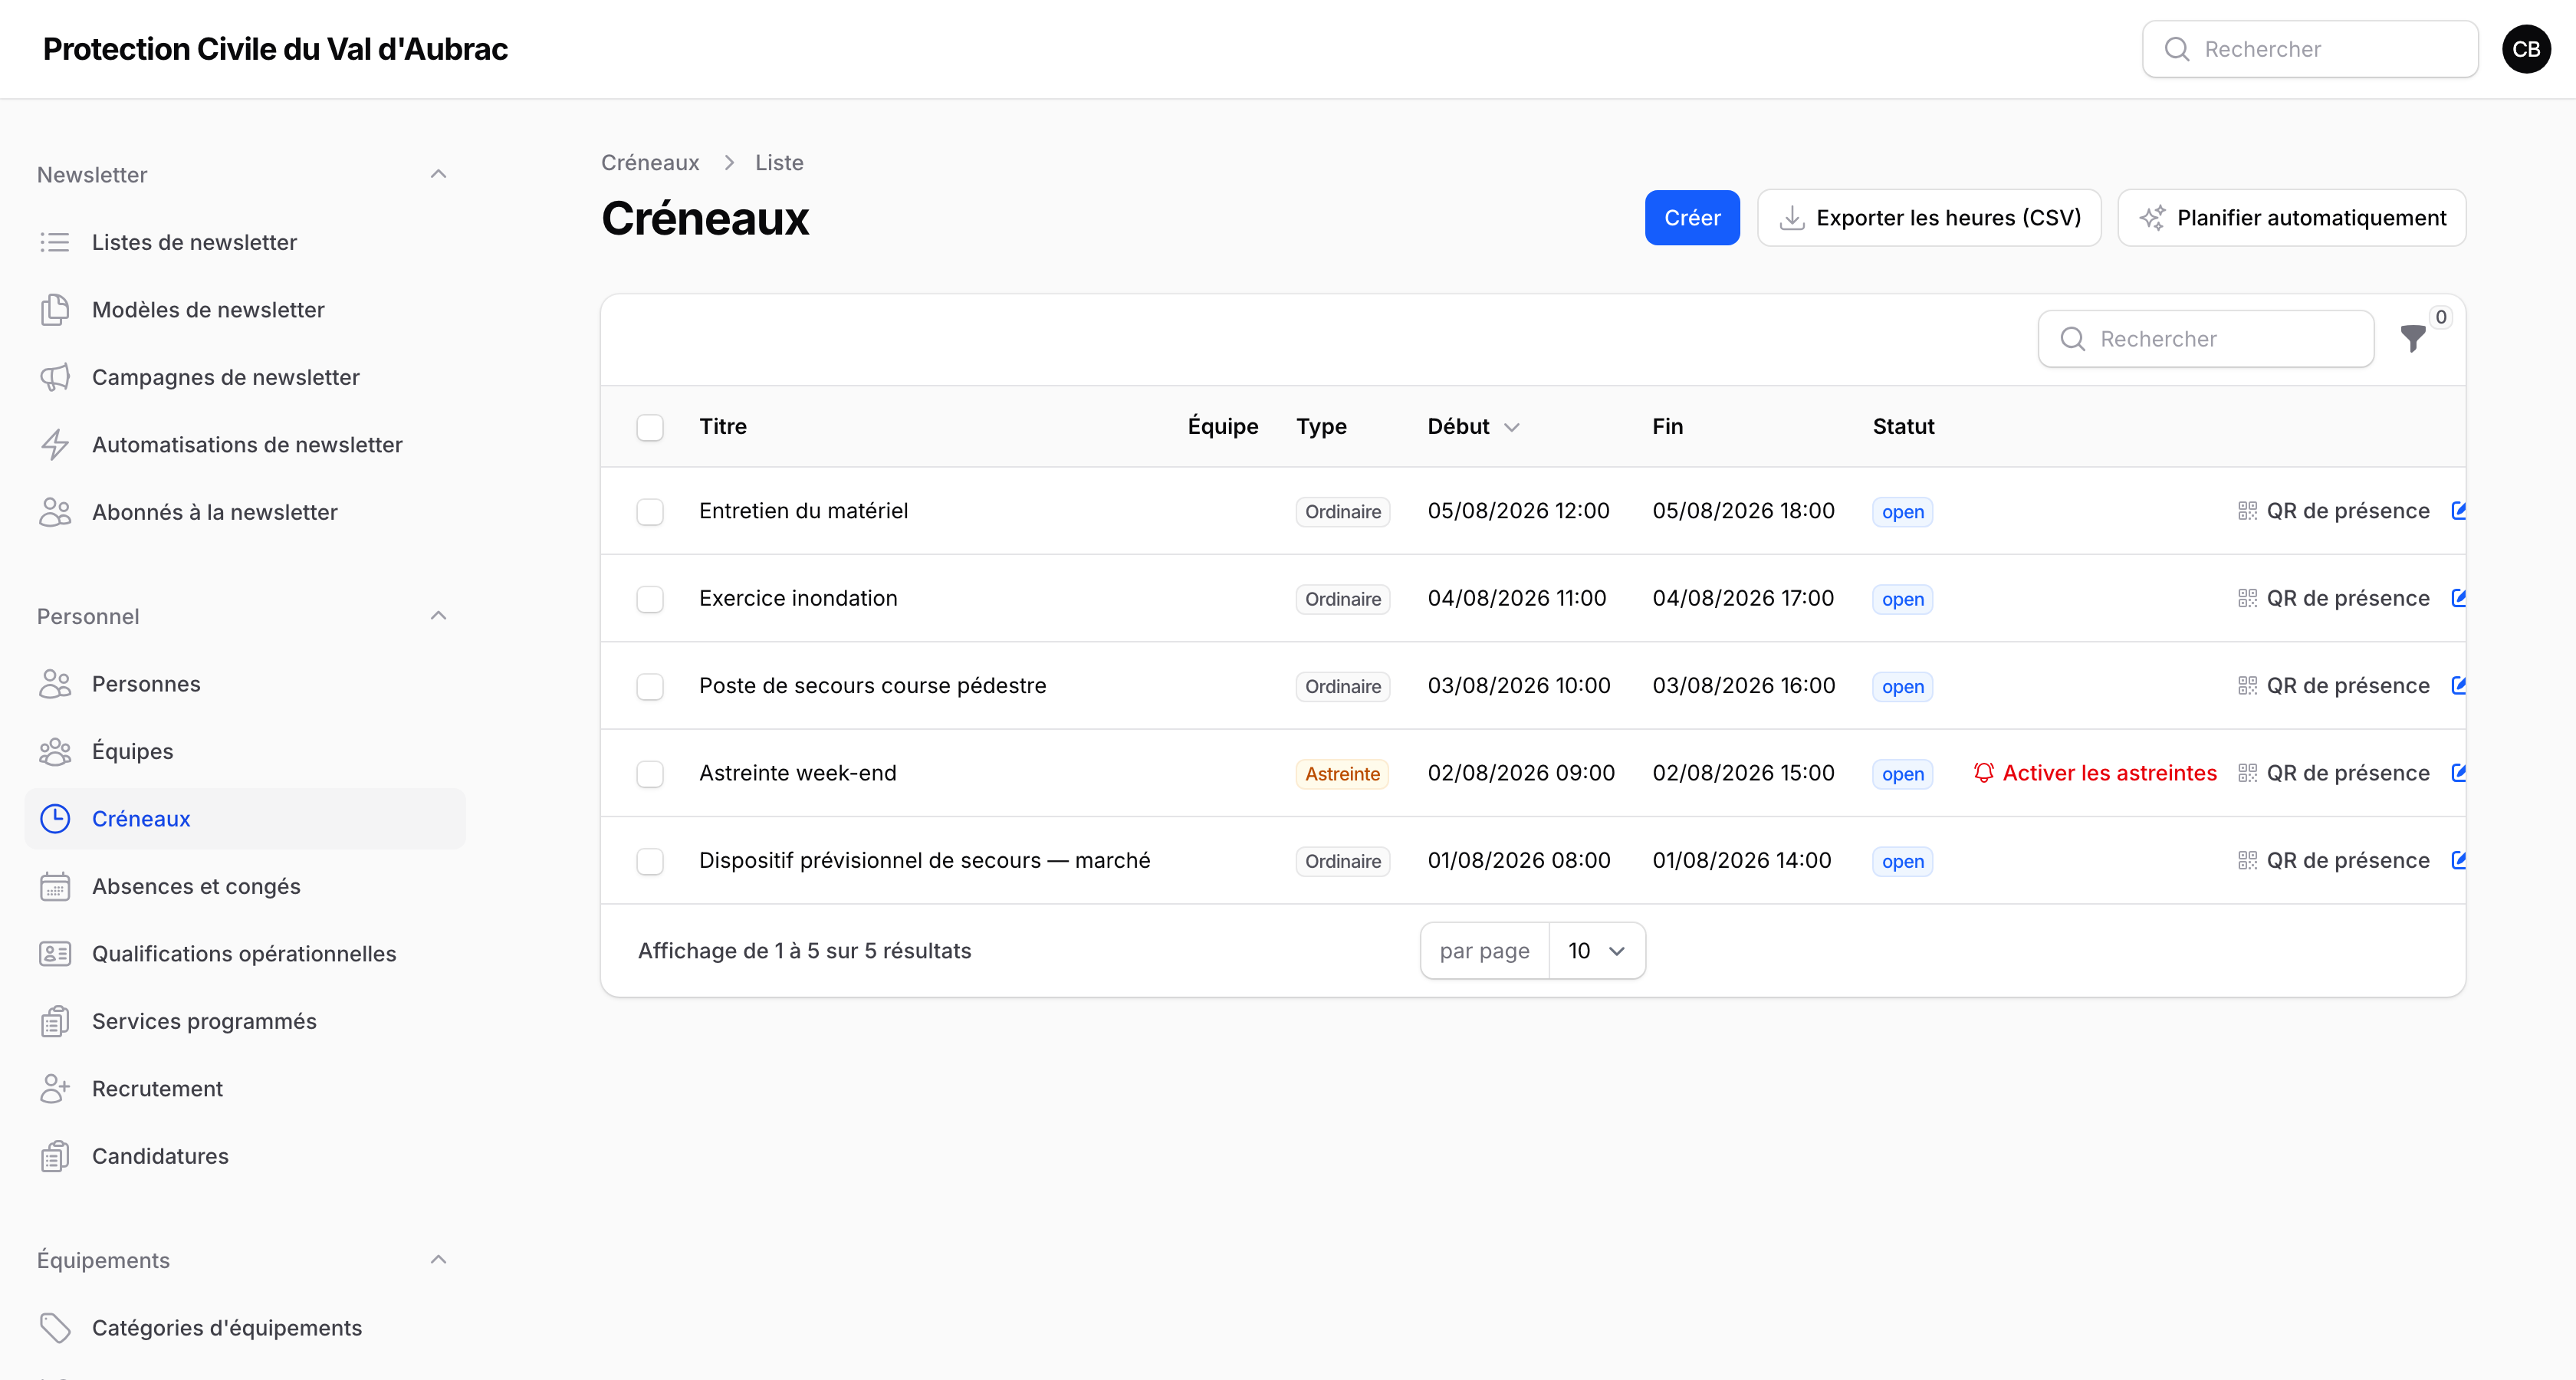Click Activer les astreintes link
Screen dimensions: 2576x1380
2095,773
